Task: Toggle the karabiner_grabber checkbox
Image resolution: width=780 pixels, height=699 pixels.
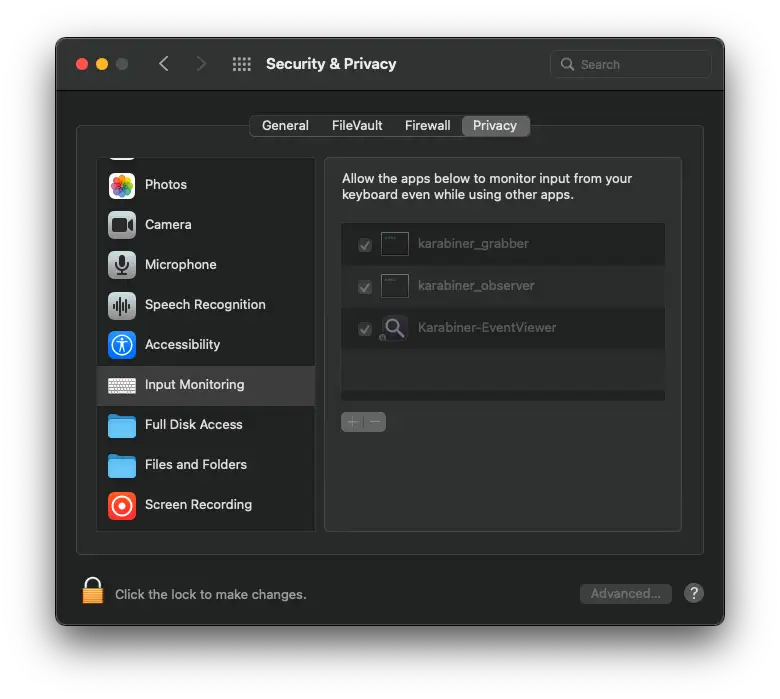Action: click(x=365, y=245)
